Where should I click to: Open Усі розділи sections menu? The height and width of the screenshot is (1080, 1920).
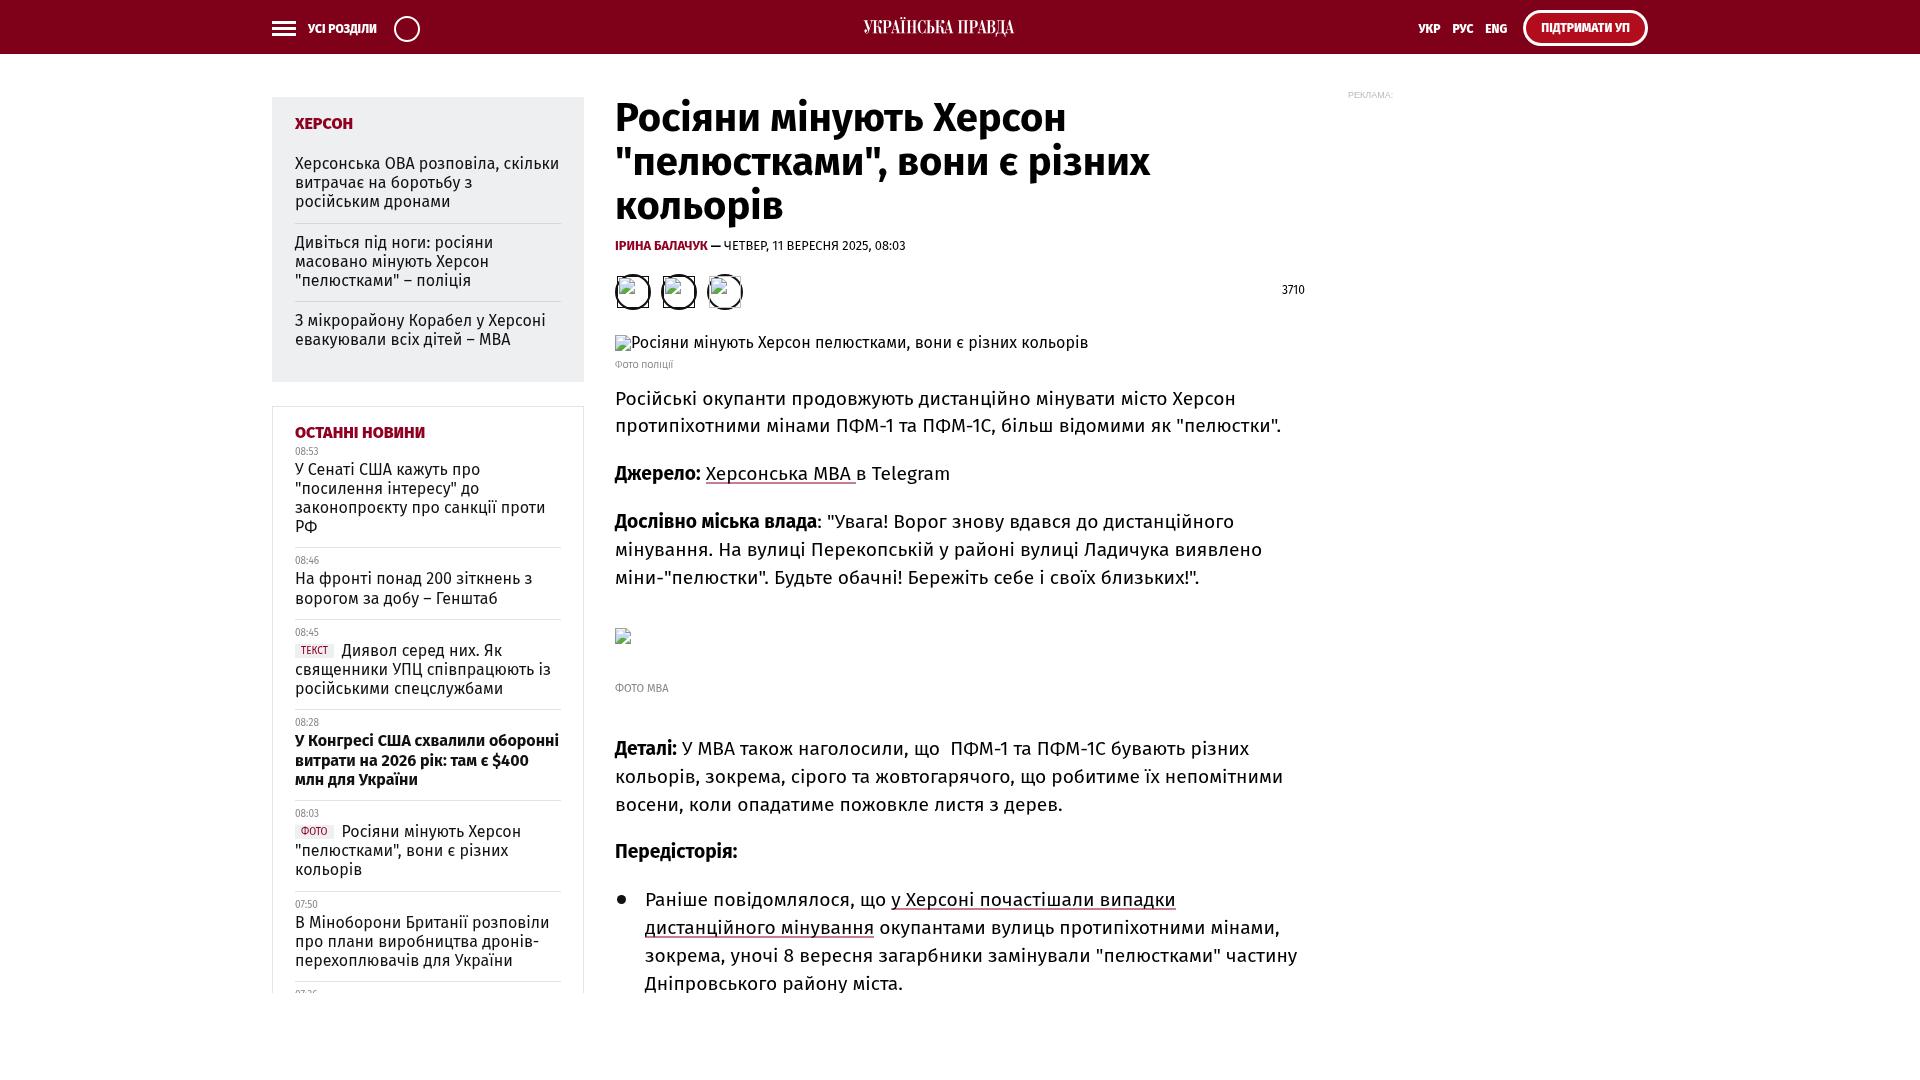tap(342, 29)
